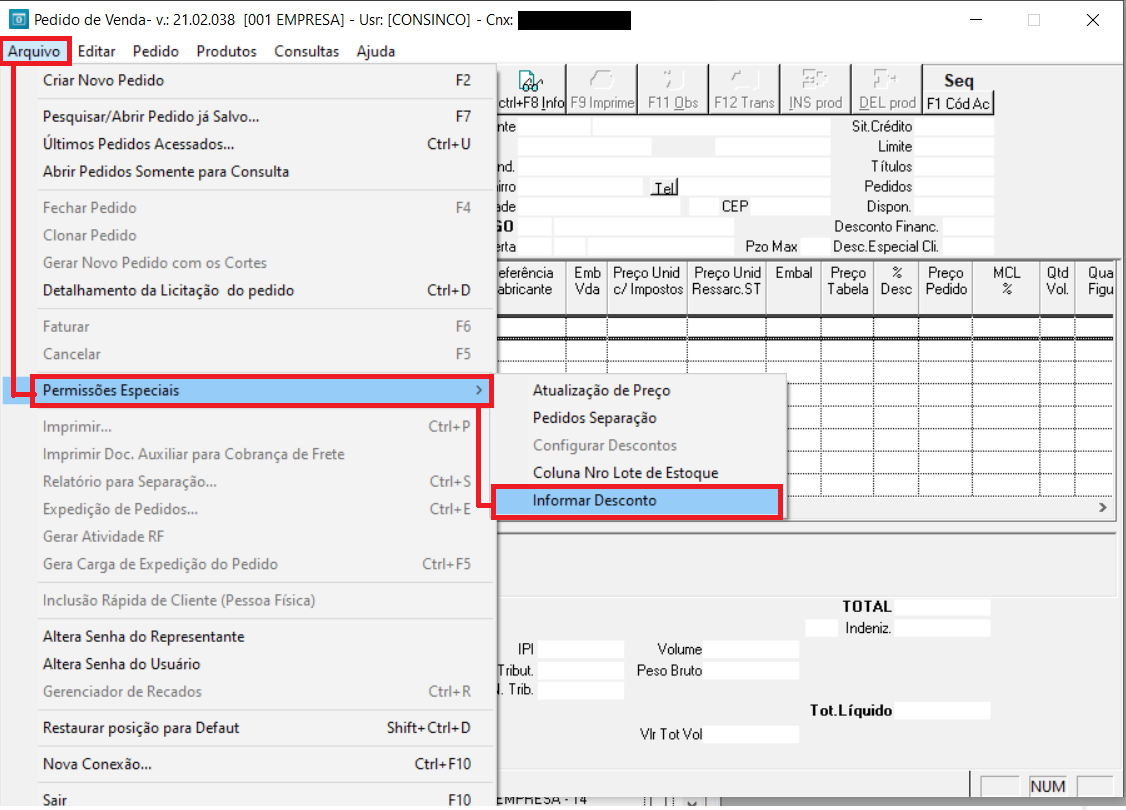This screenshot has width=1126, height=810.
Task: Click the Vlr Tot Vol field
Action: tap(750, 734)
